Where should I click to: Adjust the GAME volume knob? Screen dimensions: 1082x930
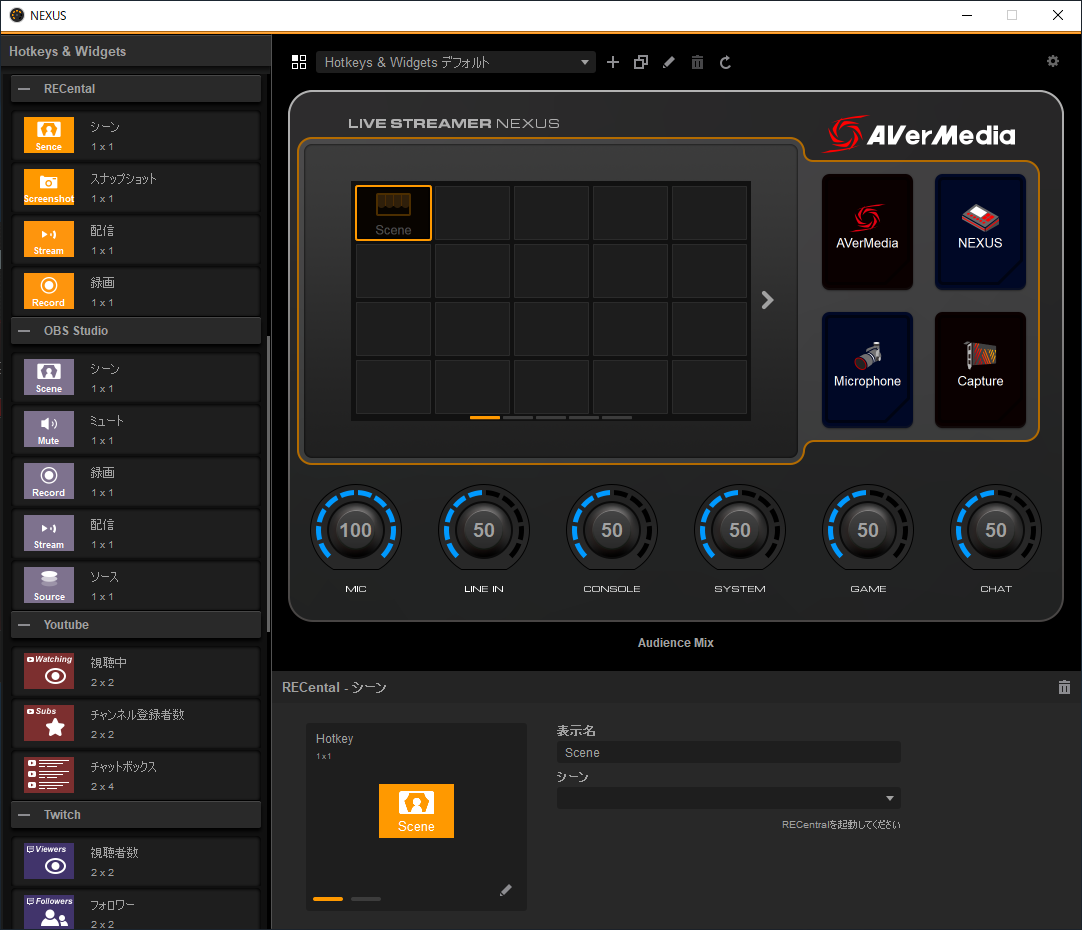(868, 529)
